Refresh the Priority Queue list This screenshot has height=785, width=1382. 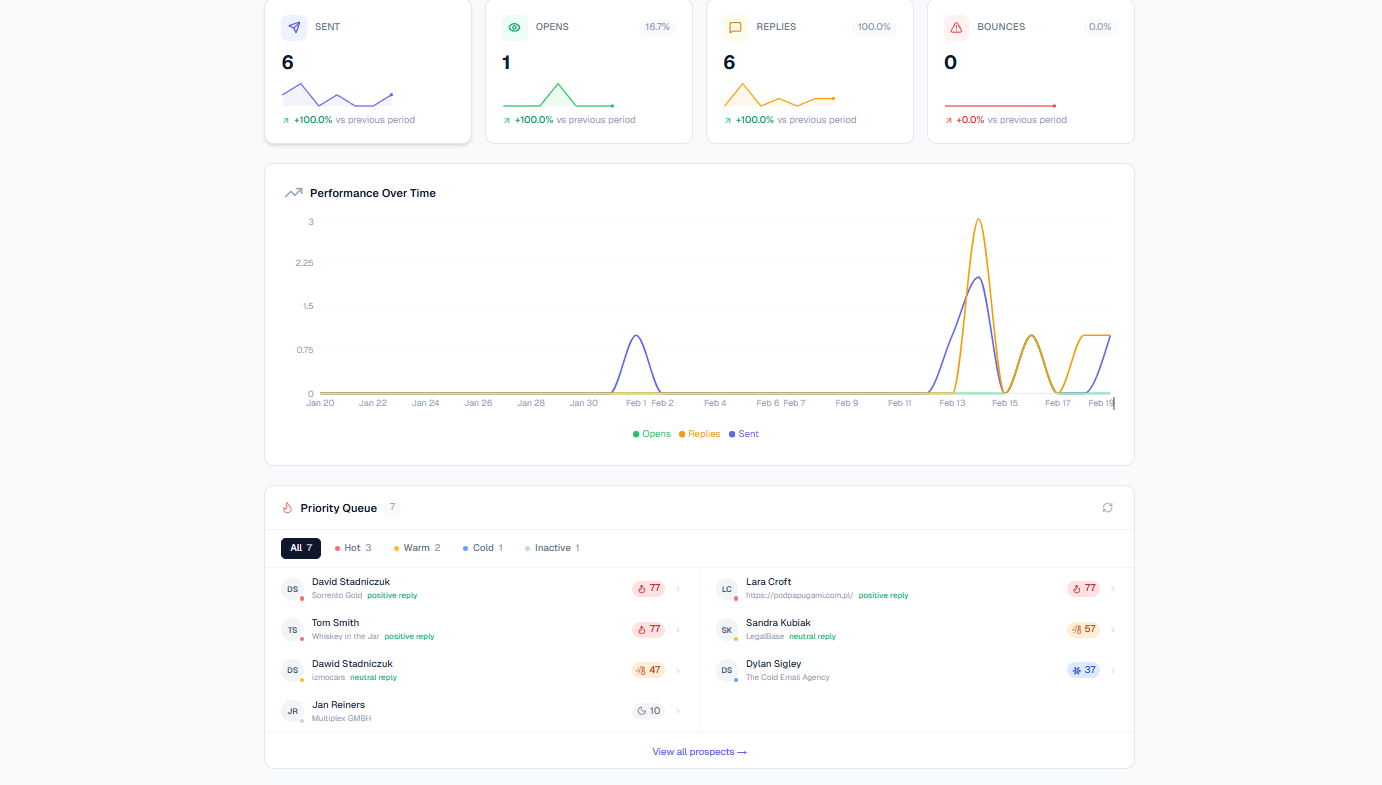pyautogui.click(x=1107, y=507)
